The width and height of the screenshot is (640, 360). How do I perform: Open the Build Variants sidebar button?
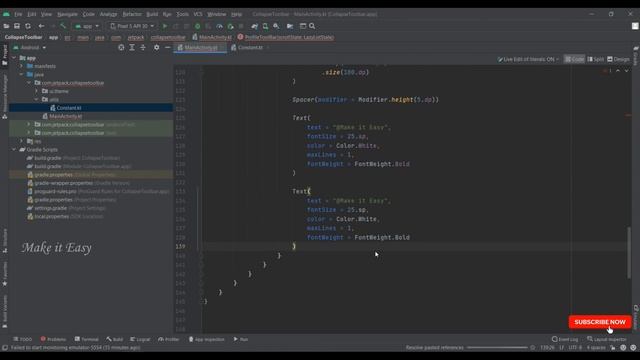4,311
